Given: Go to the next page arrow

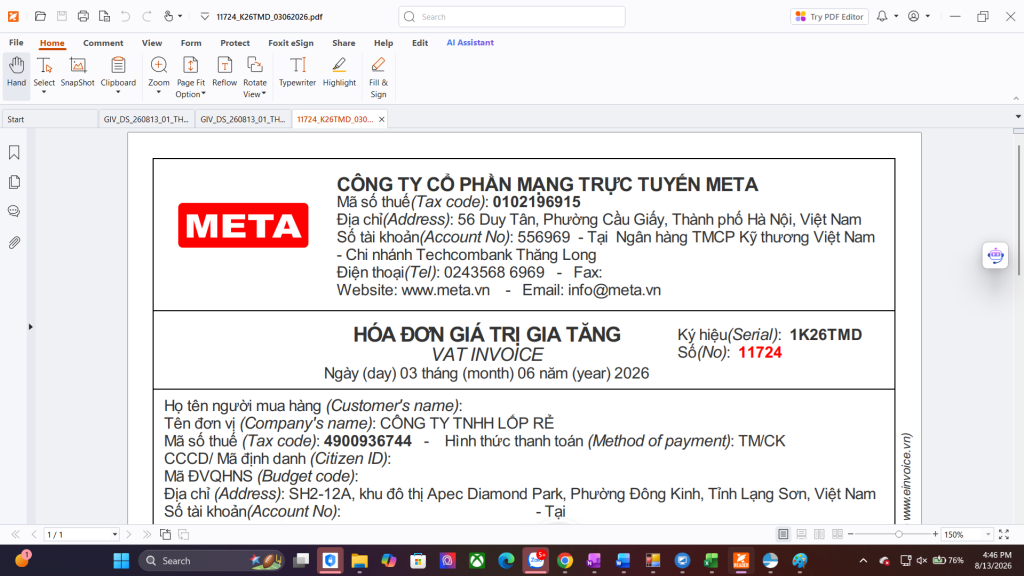Looking at the screenshot, I should (129, 534).
